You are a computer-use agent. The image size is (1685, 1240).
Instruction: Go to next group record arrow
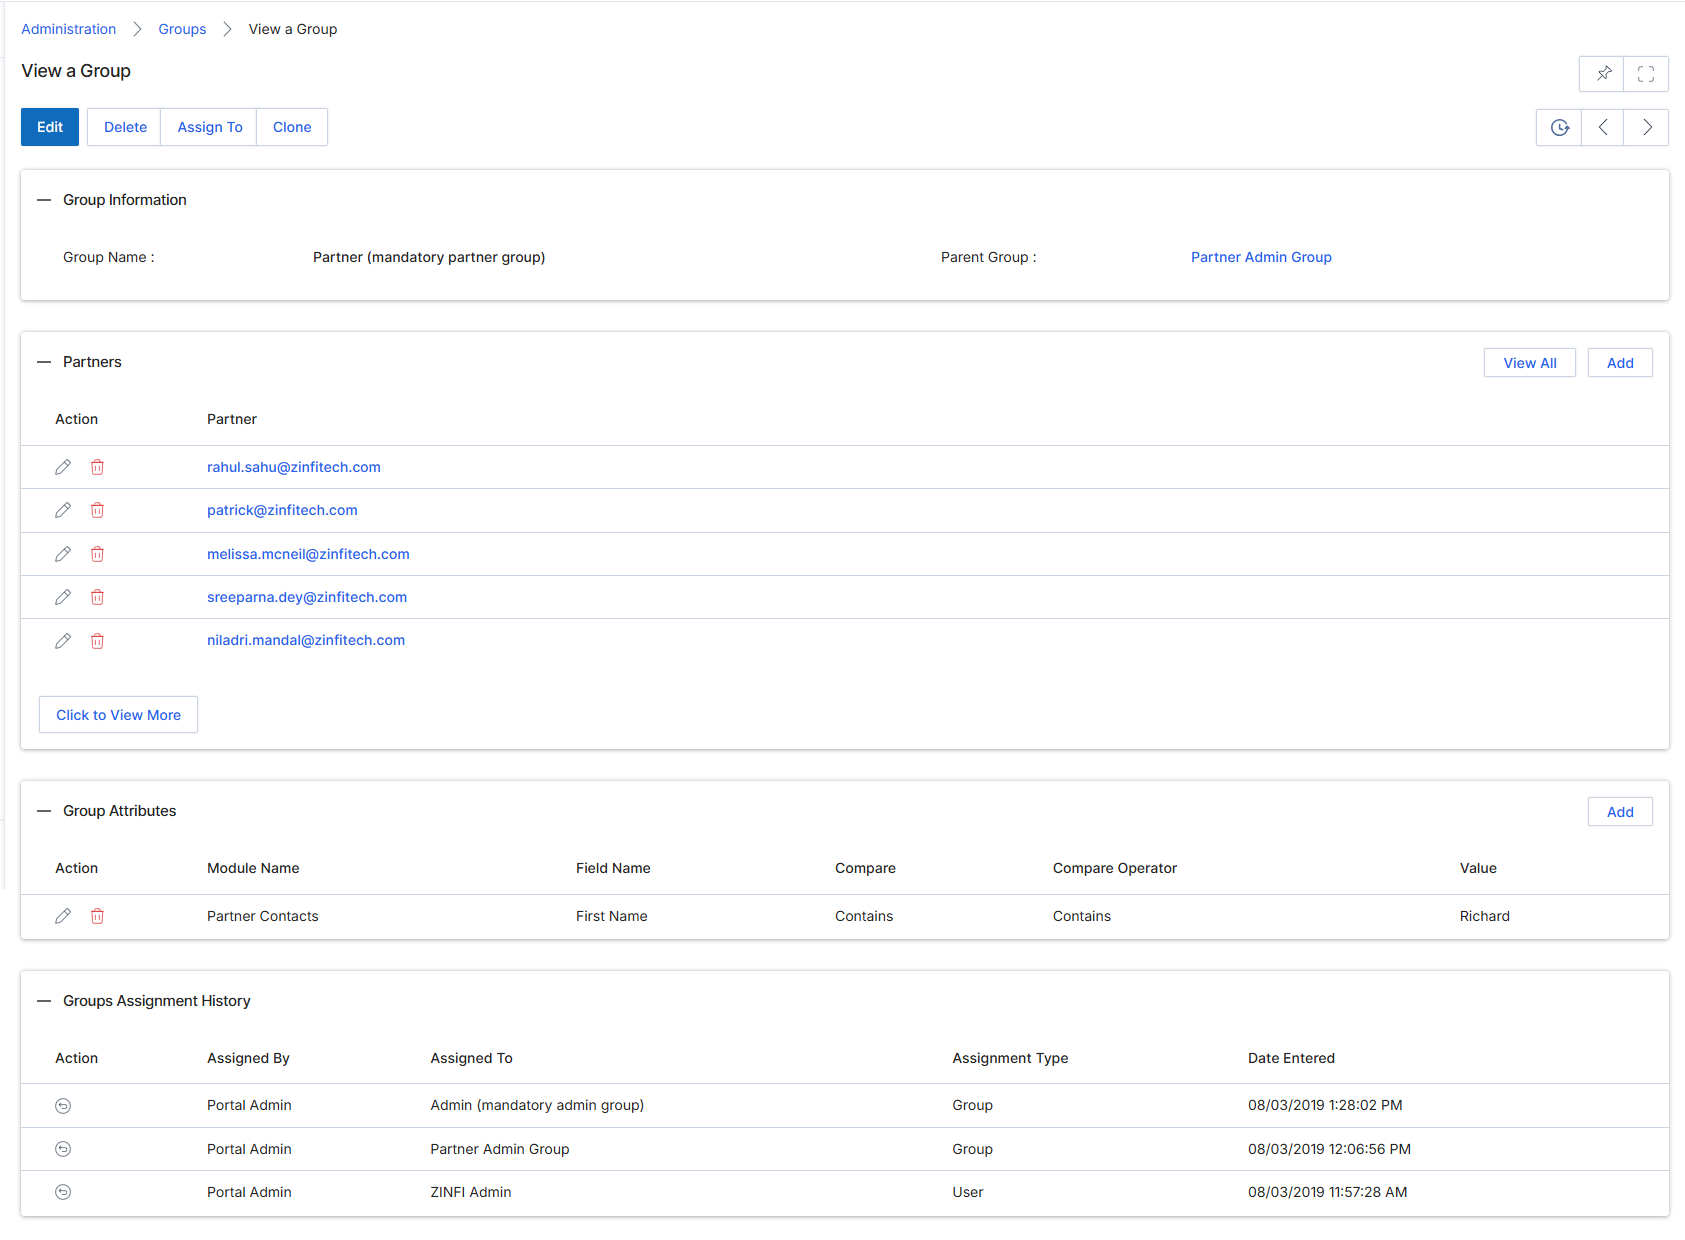click(x=1646, y=127)
